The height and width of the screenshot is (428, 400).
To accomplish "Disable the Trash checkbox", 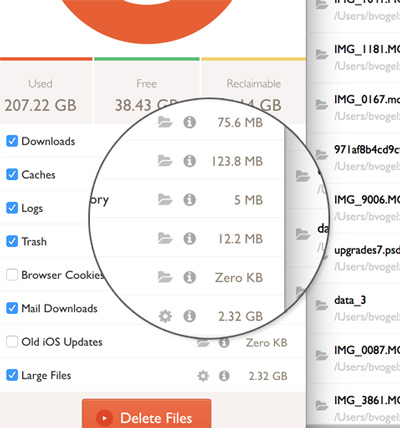I will [x=12, y=241].
